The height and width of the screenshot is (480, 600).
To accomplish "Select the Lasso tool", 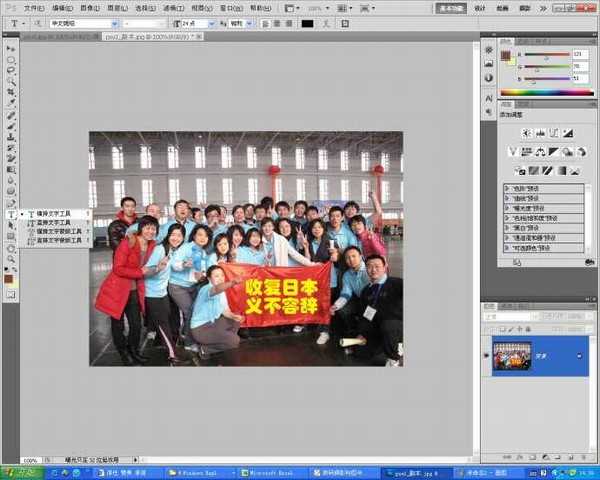I will 12,71.
